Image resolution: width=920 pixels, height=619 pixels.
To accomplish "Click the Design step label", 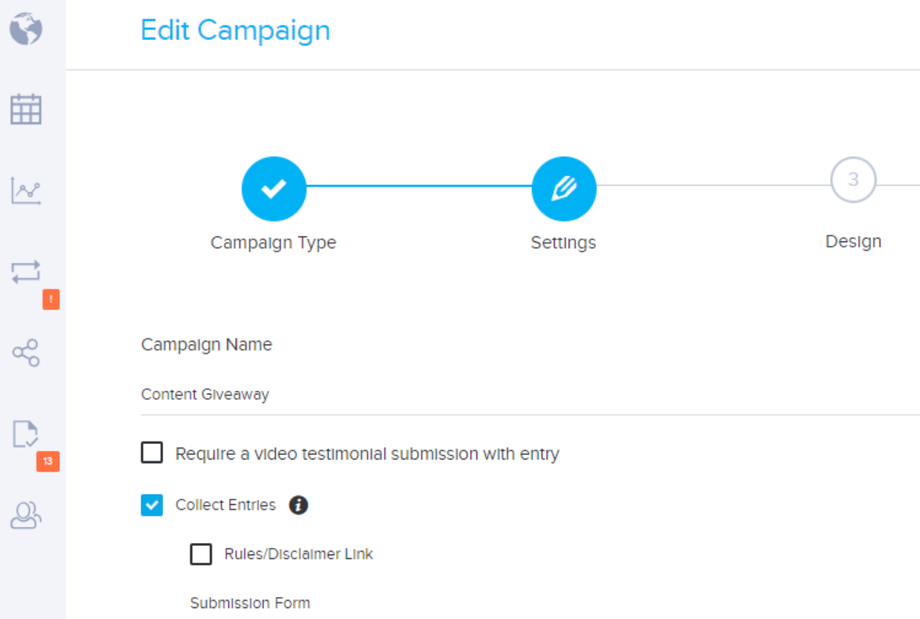I will click(853, 241).
